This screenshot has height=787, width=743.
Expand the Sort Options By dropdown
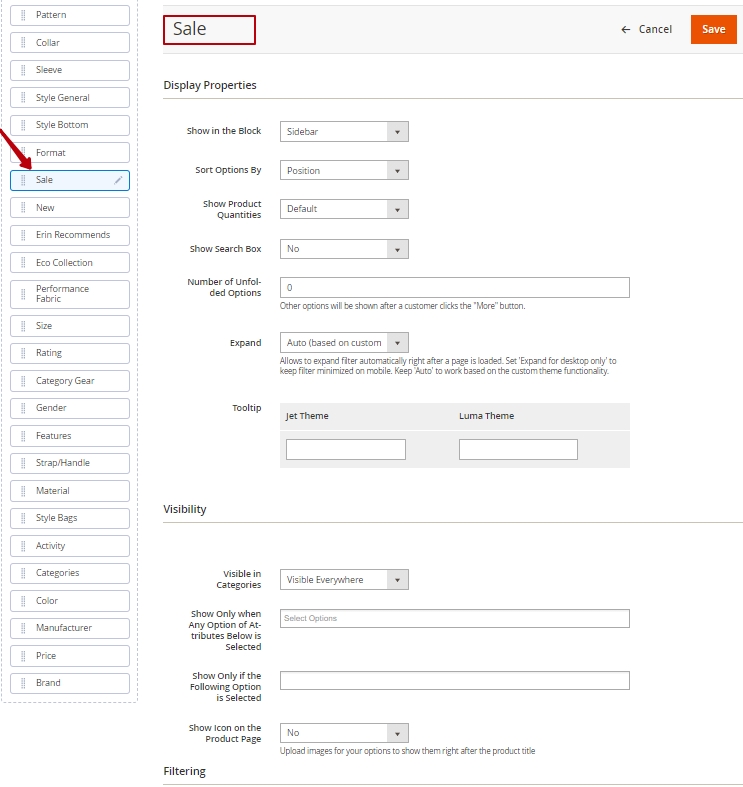[x=344, y=171]
